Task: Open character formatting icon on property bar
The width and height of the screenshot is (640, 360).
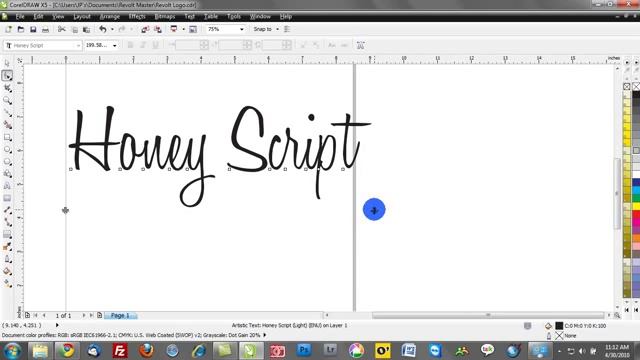Action: pyautogui.click(x=360, y=45)
